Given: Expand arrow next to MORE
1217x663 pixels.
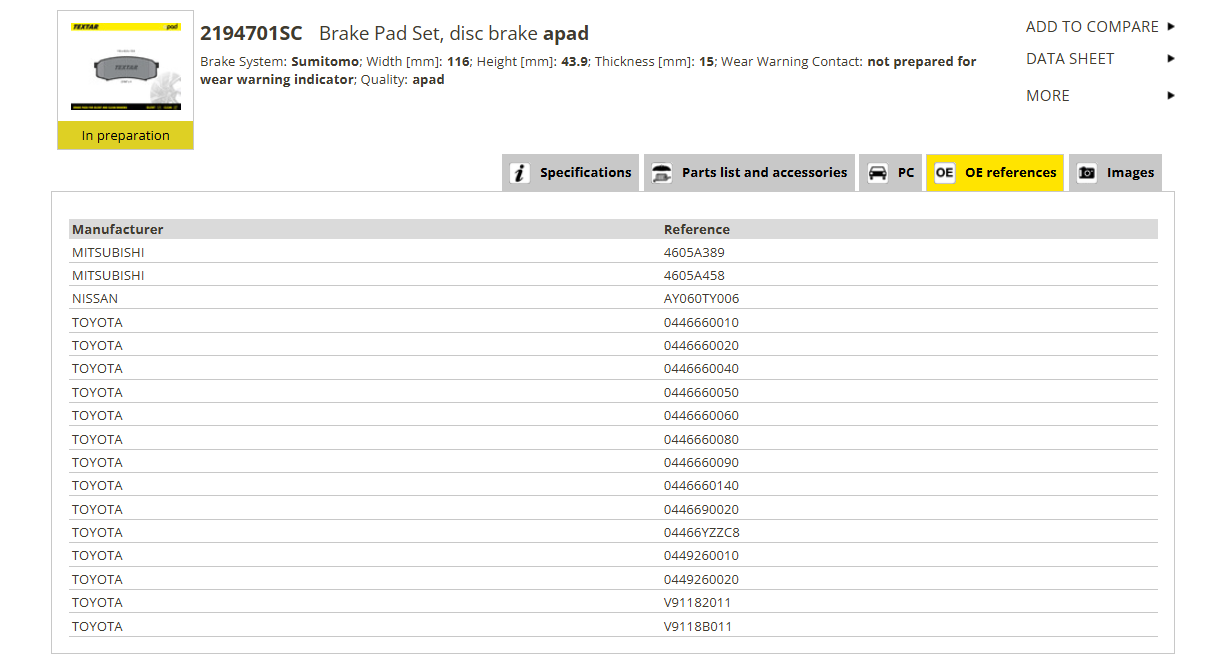Looking at the screenshot, I should 1171,96.
